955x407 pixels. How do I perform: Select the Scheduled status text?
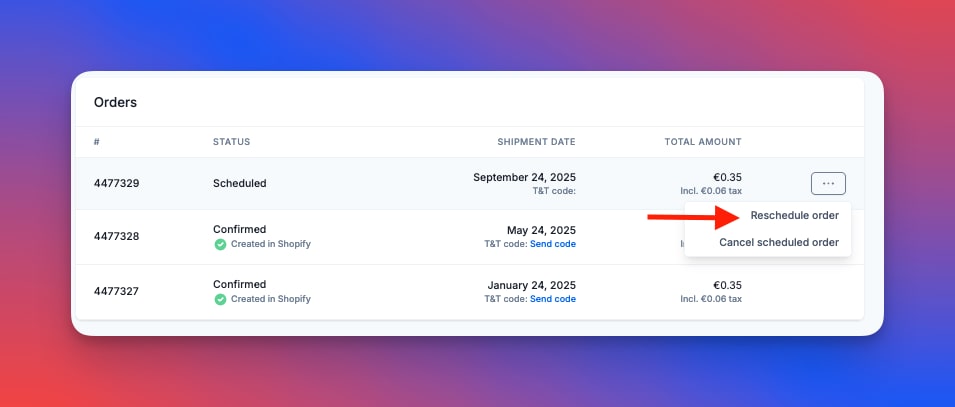239,183
